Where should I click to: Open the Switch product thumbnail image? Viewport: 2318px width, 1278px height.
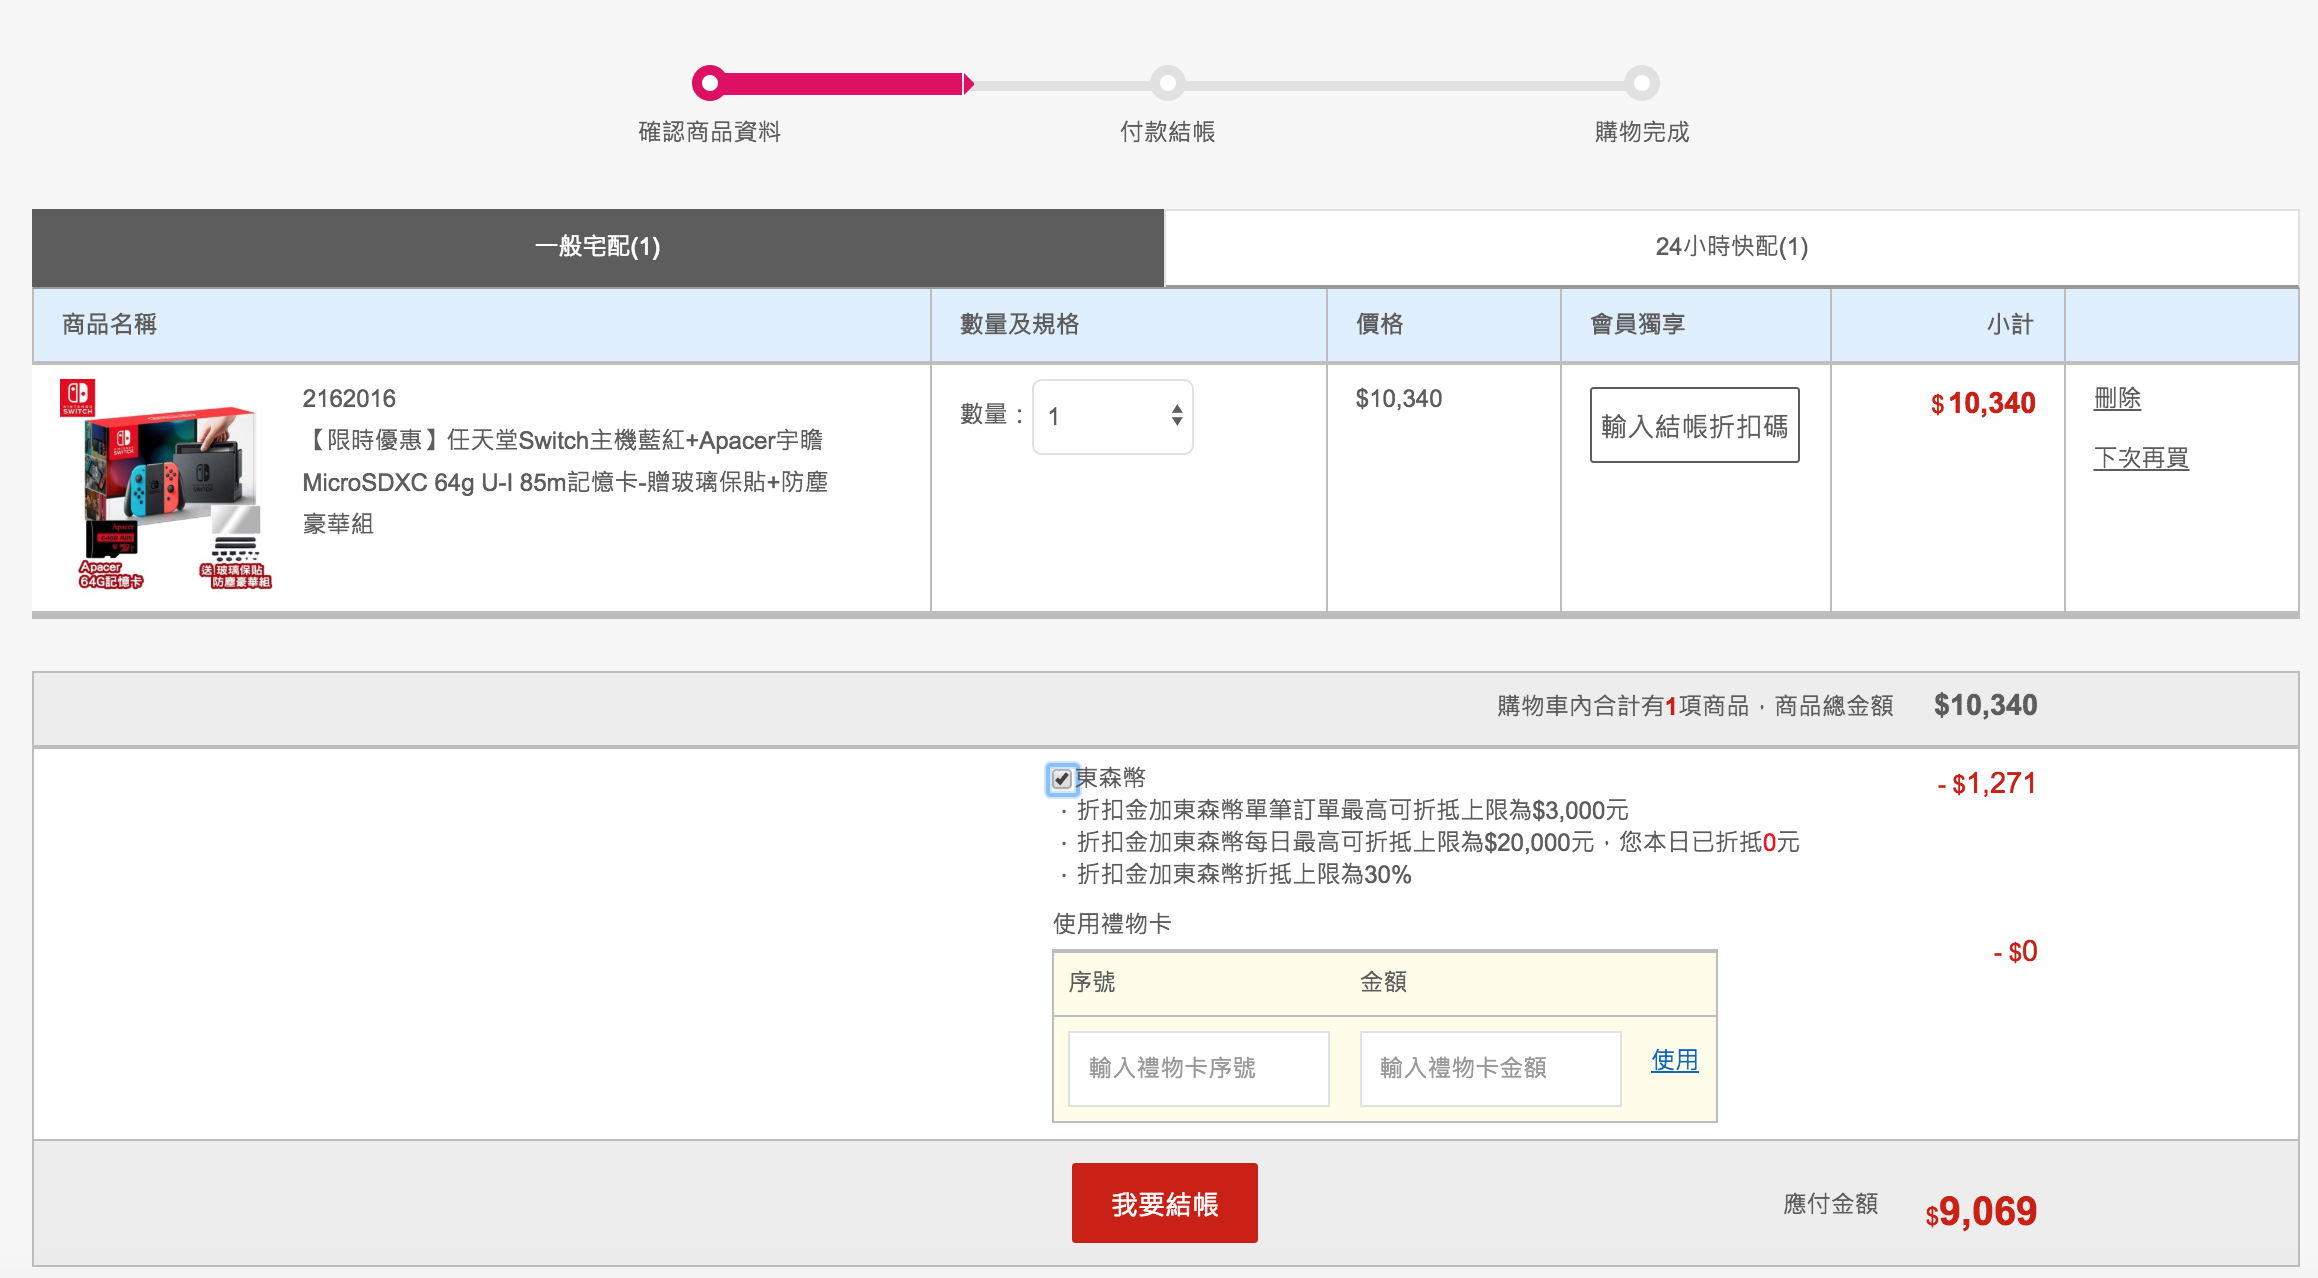[167, 485]
